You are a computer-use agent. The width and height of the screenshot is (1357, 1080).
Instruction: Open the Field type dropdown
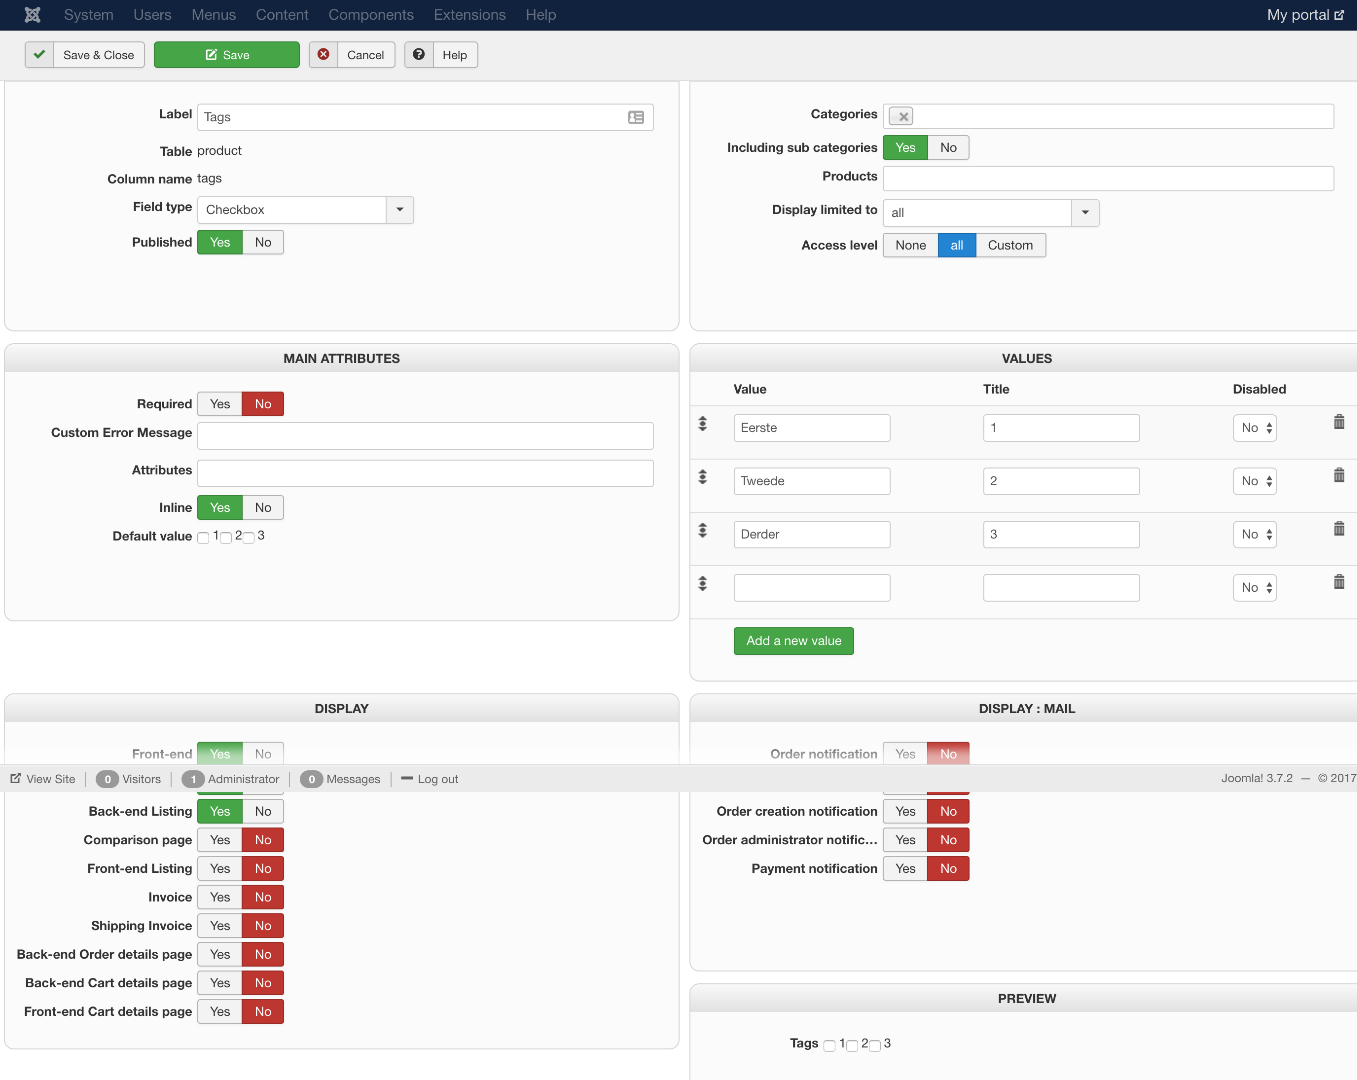pyautogui.click(x=400, y=210)
